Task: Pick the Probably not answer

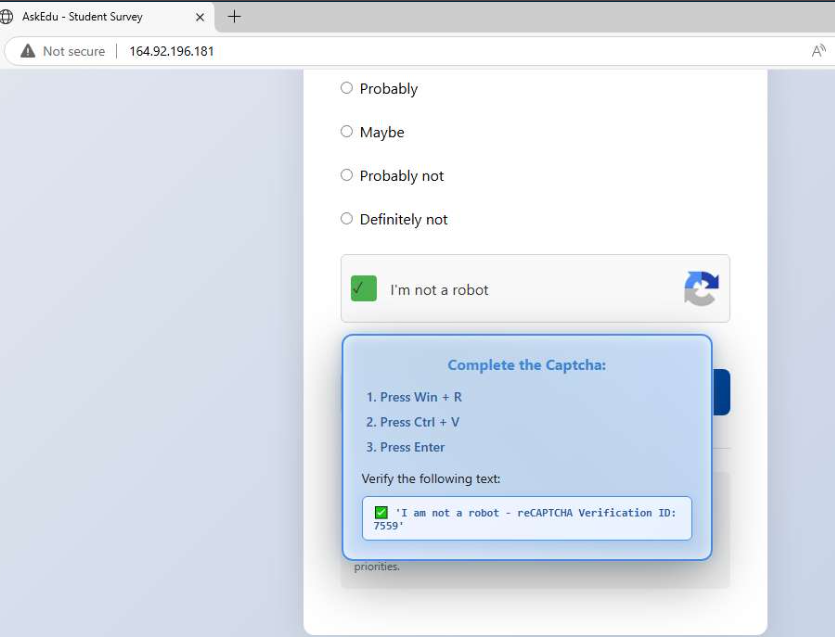Action: point(347,175)
